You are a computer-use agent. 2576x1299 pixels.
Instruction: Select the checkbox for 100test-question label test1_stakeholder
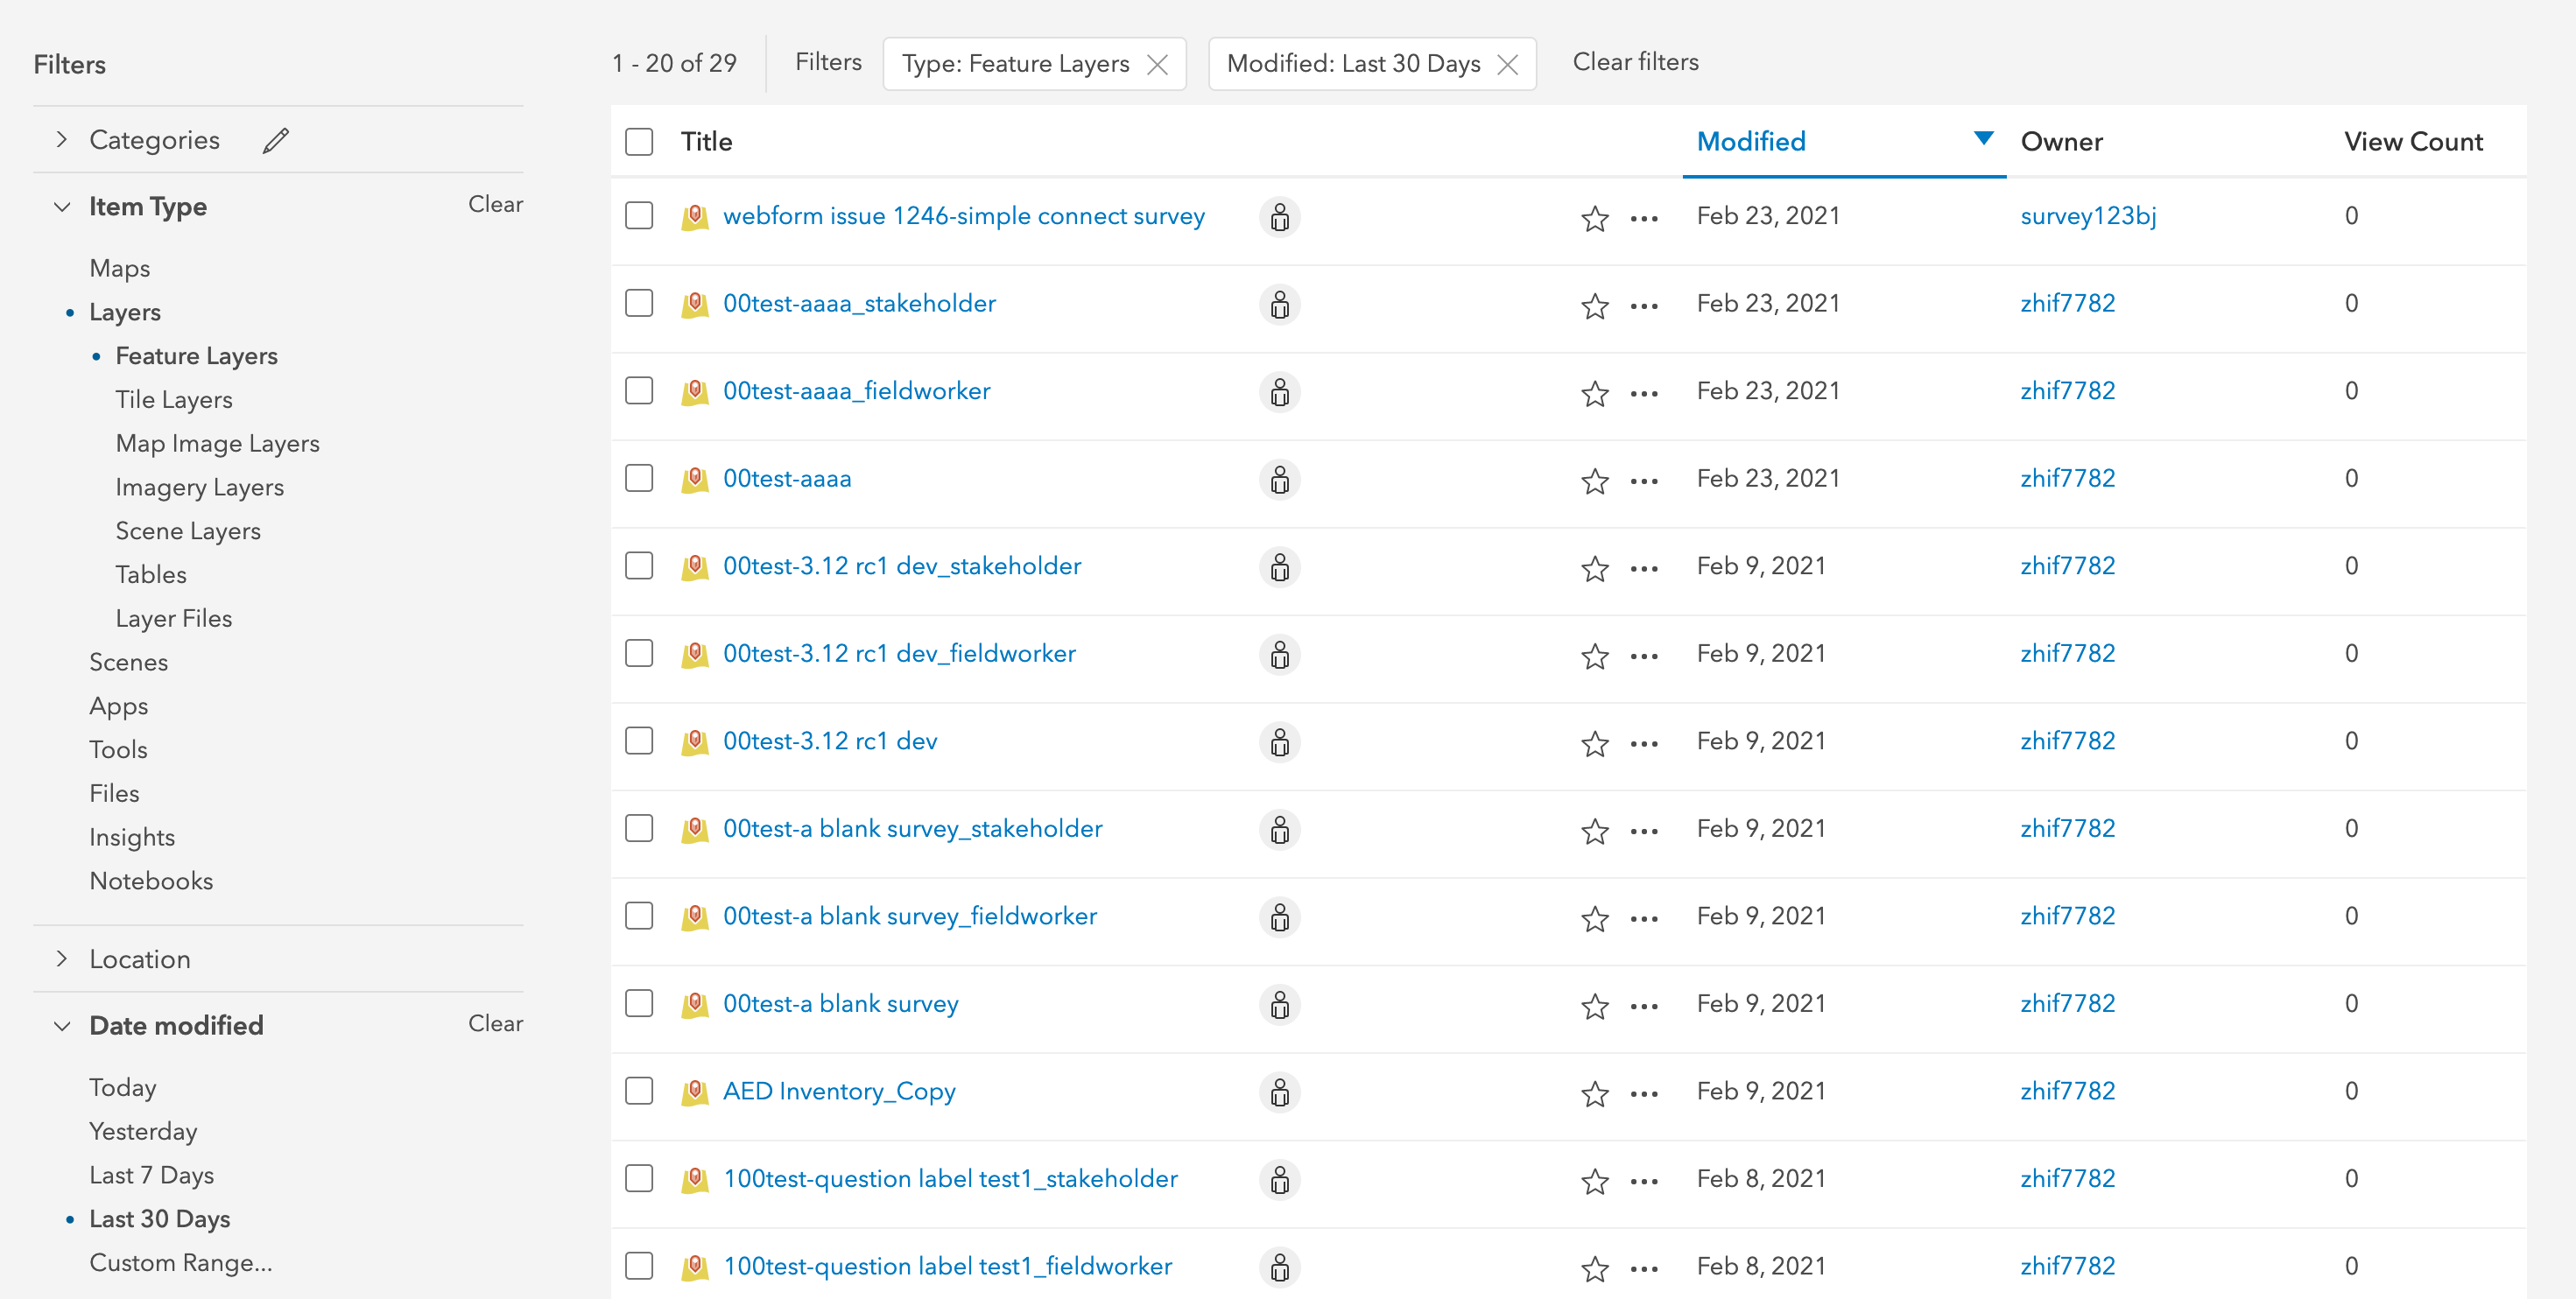(x=639, y=1179)
